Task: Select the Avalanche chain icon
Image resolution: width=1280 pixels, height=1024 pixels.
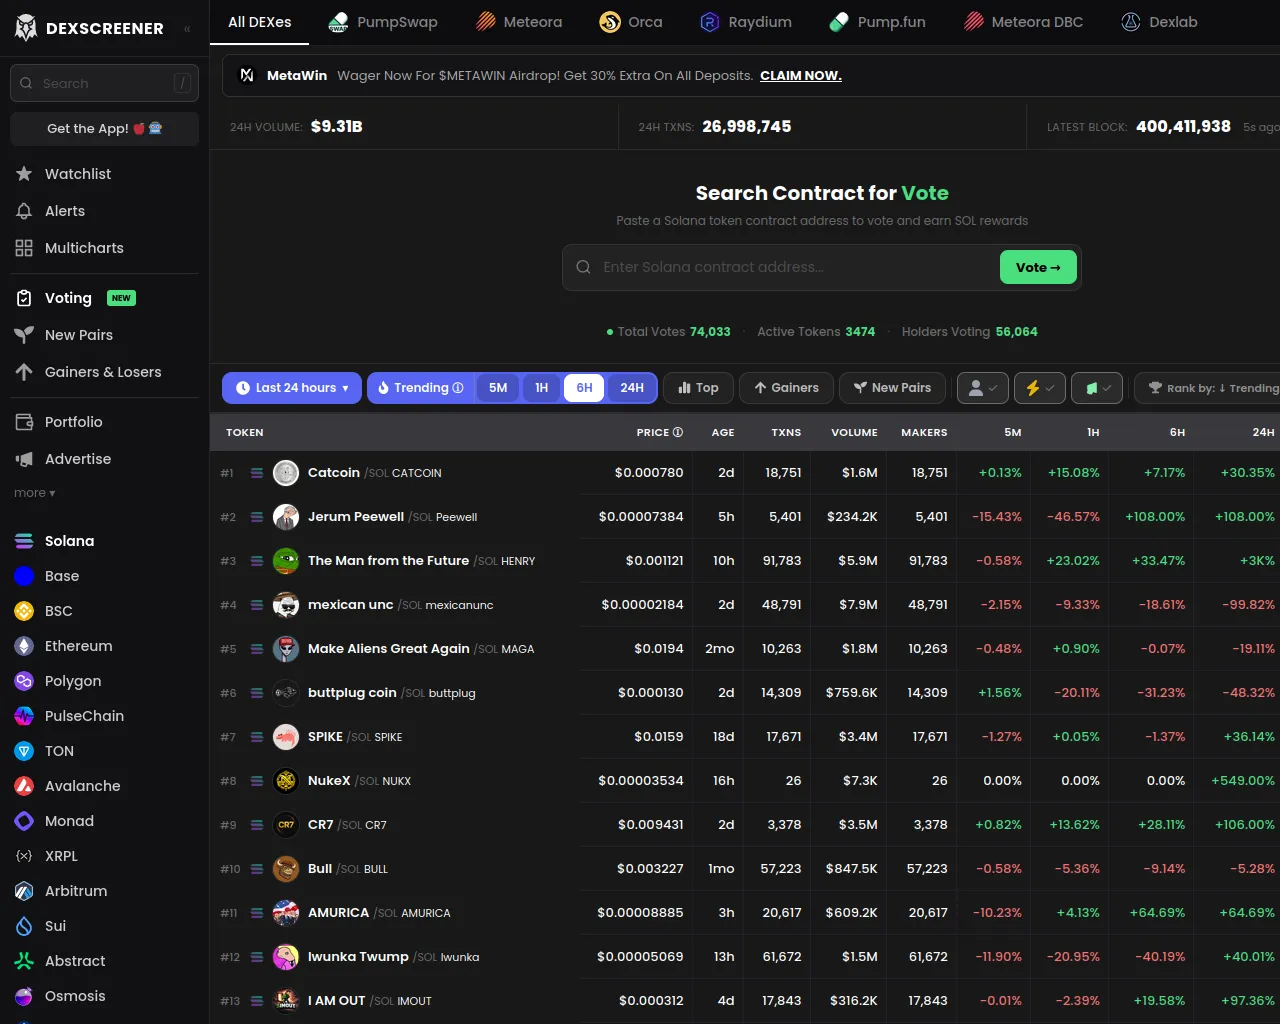Action: pyautogui.click(x=24, y=786)
